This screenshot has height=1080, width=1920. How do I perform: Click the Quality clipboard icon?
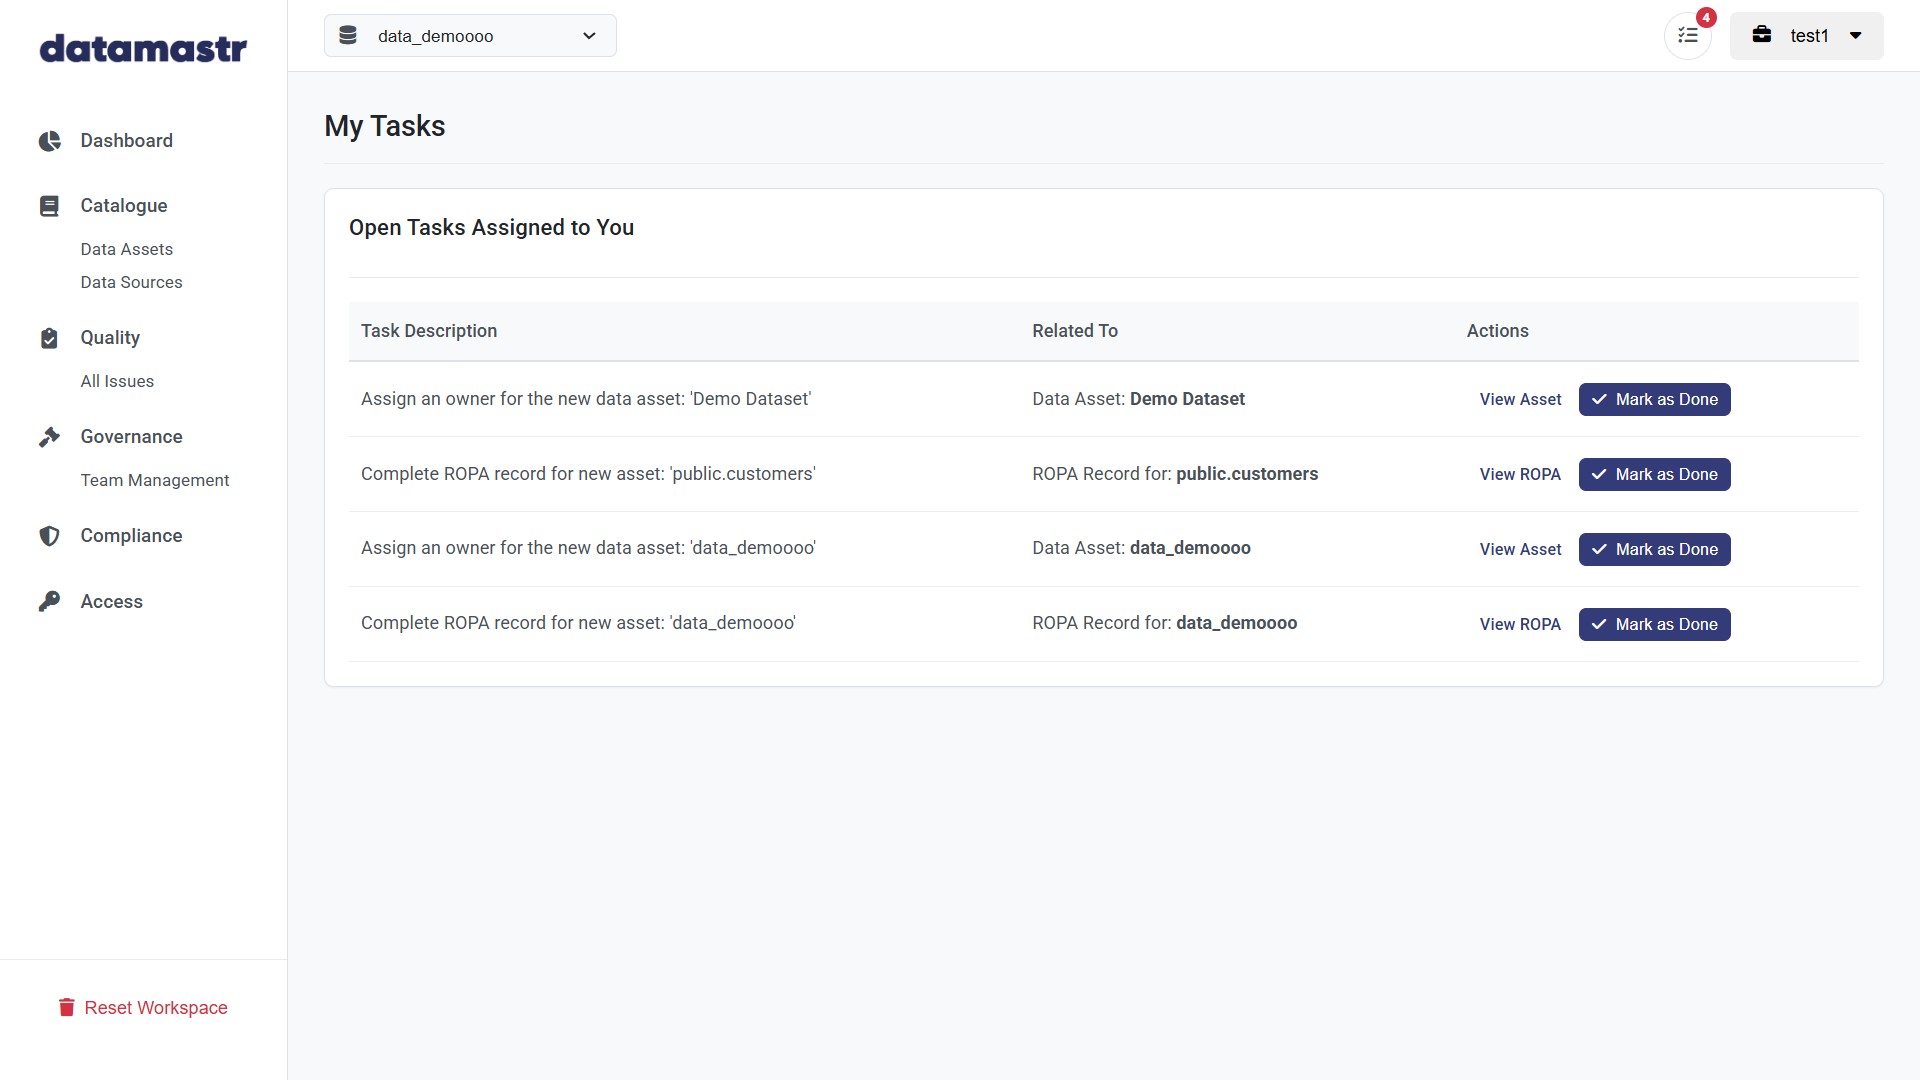click(x=49, y=338)
